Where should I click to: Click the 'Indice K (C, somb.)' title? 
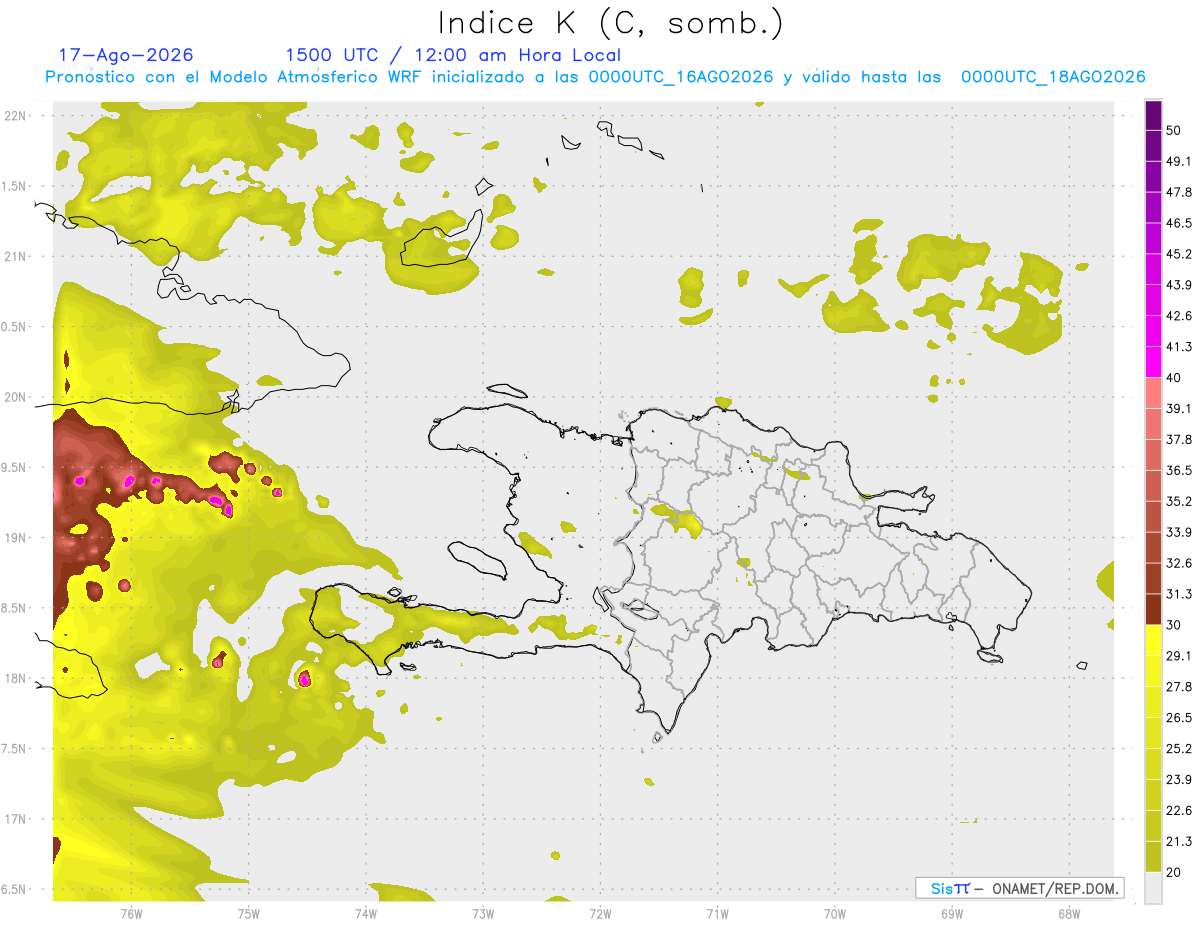tap(611, 22)
